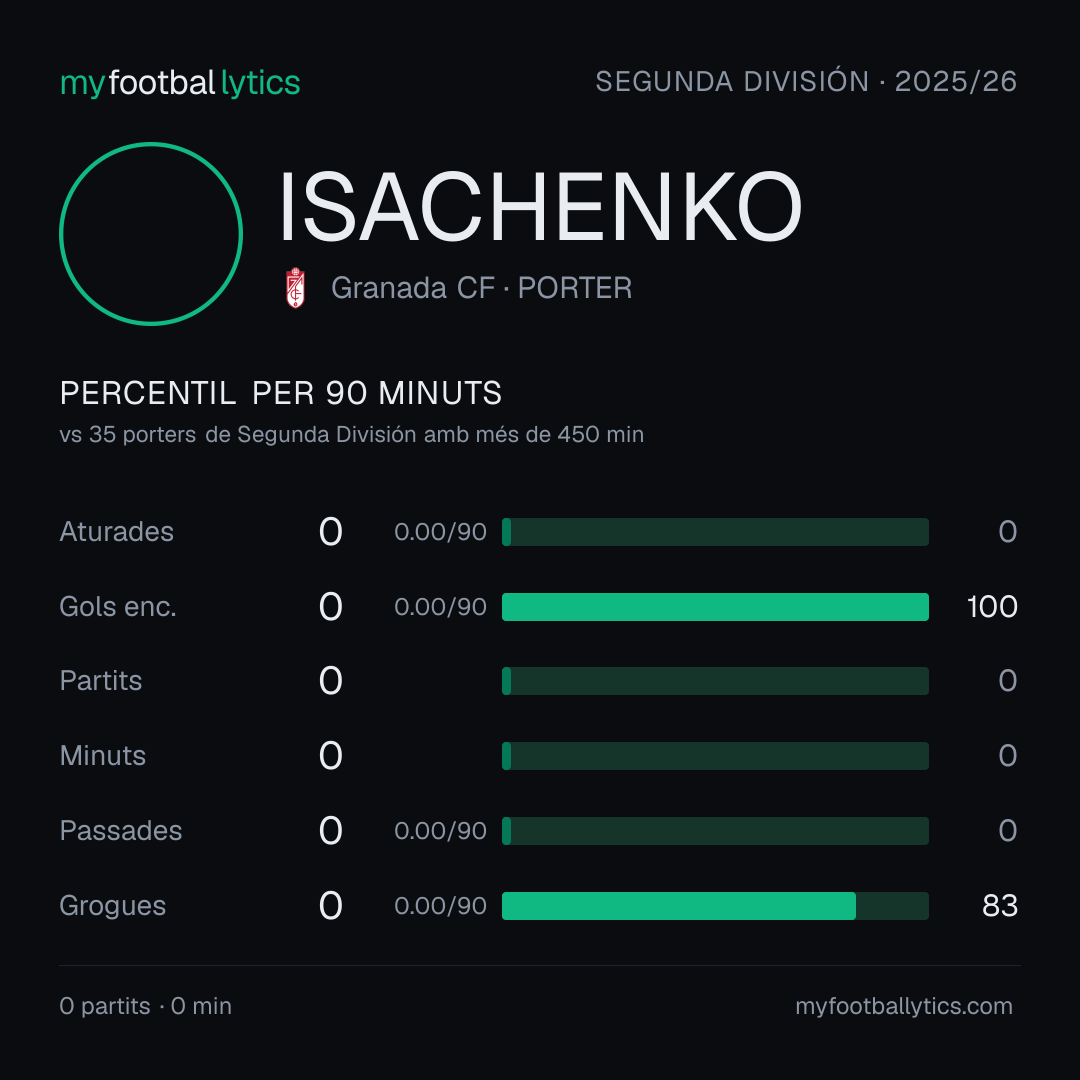This screenshot has height=1080, width=1080.
Task: Click the Aturades stat label
Action: (116, 532)
